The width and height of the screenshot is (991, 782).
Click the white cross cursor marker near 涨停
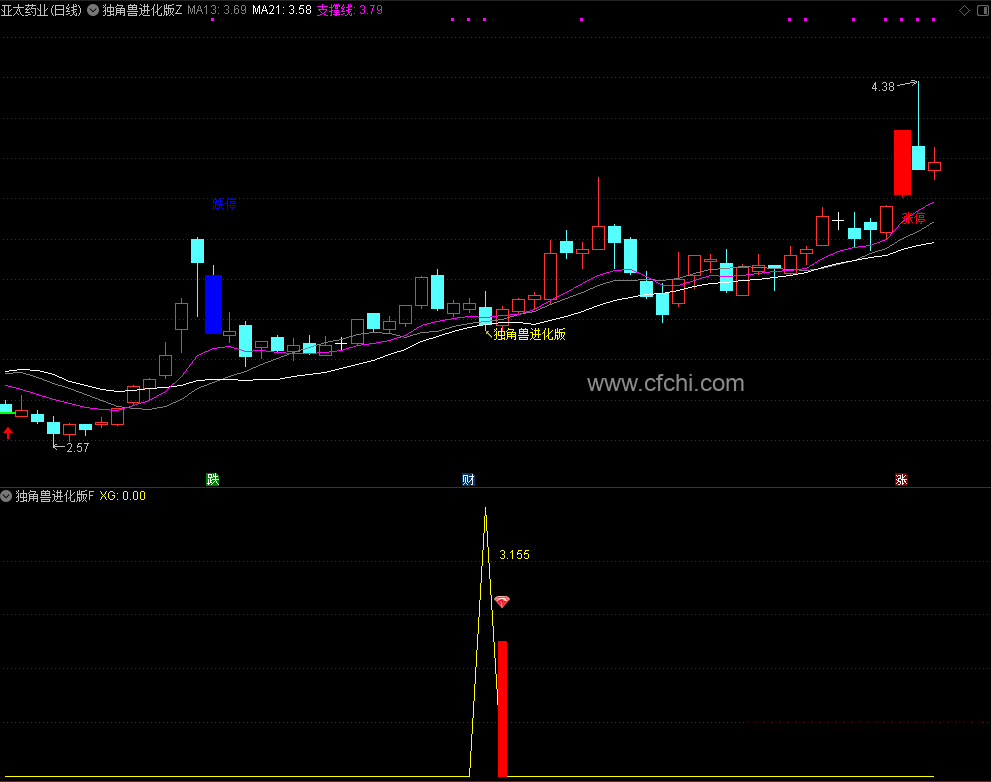point(838,221)
